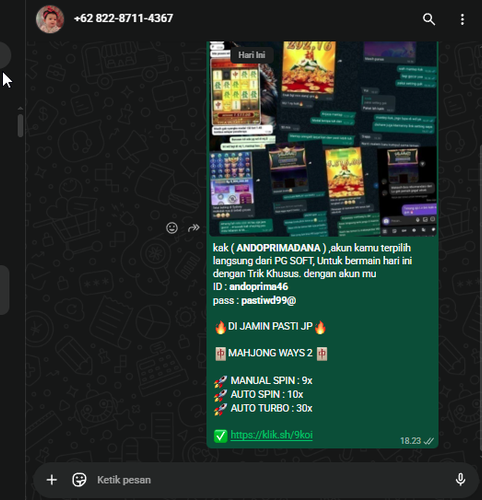Image resolution: width=482 pixels, height=500 pixels.
Task: Click the attach plus icon
Action: [52, 480]
